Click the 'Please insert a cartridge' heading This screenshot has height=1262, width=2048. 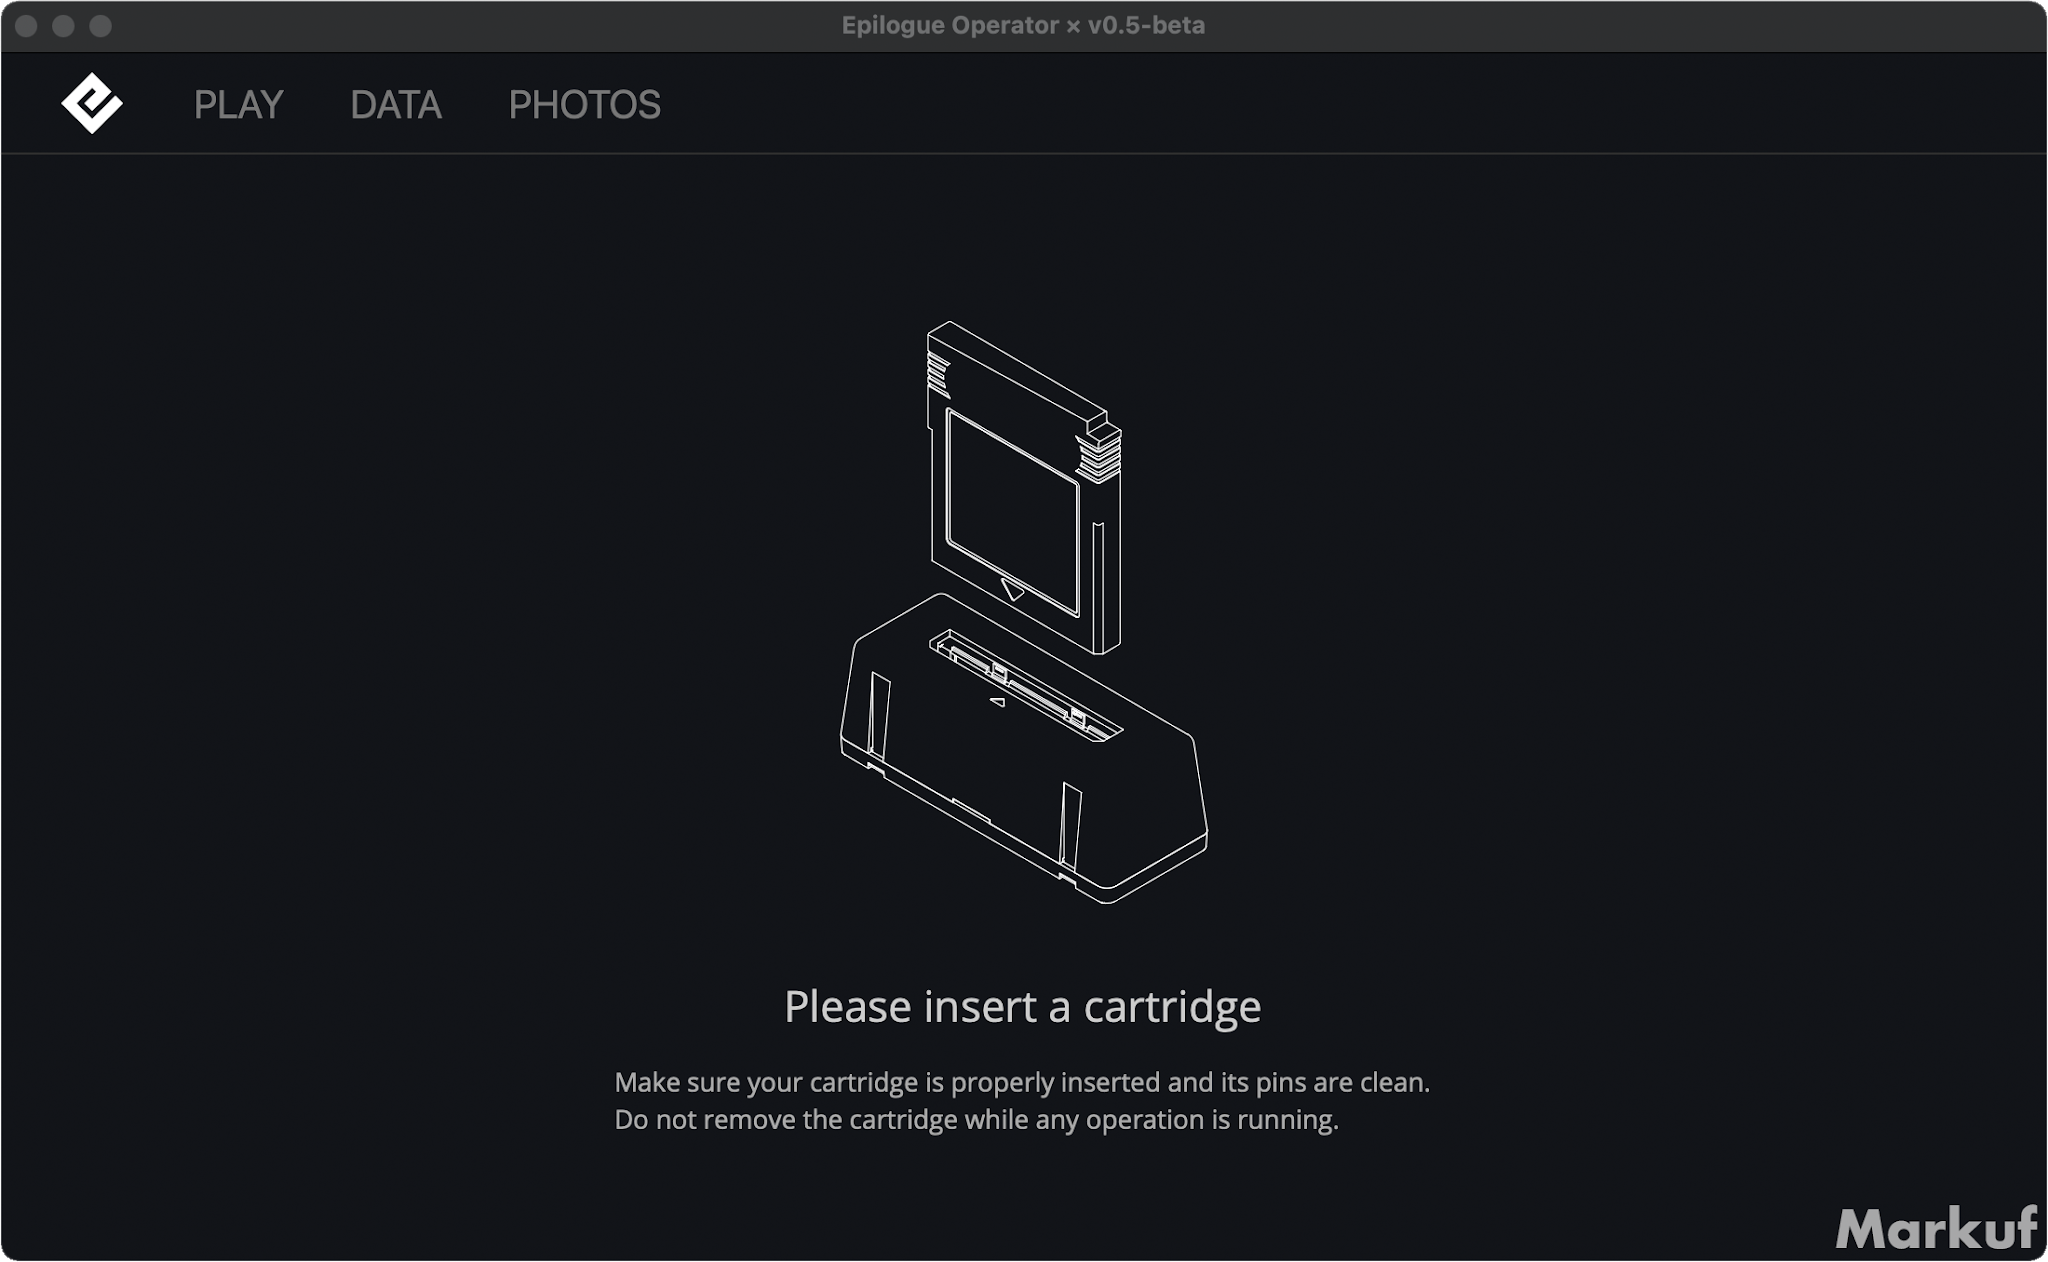(1022, 1006)
